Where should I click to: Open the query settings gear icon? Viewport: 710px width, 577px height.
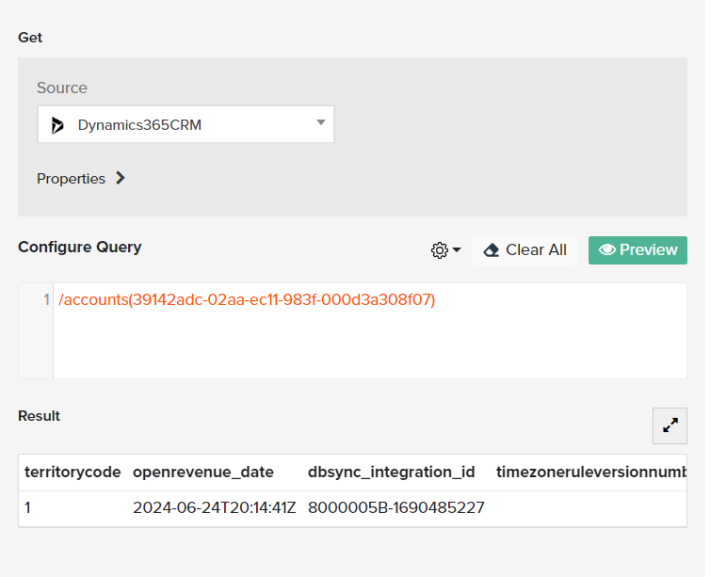click(439, 250)
